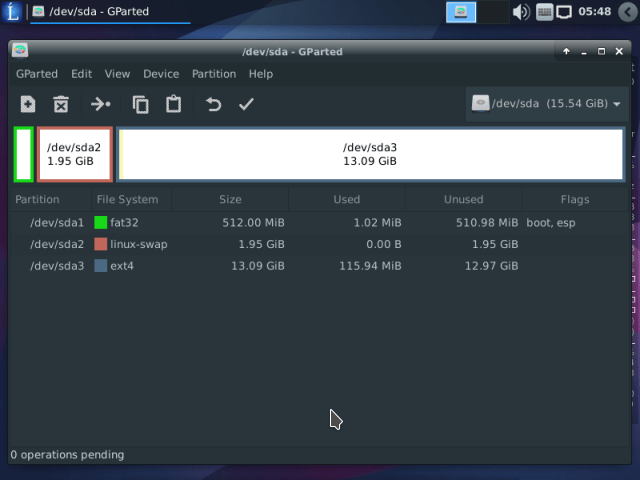Select the green sda1 block in disk map
The width and height of the screenshot is (640, 480).
click(x=24, y=154)
